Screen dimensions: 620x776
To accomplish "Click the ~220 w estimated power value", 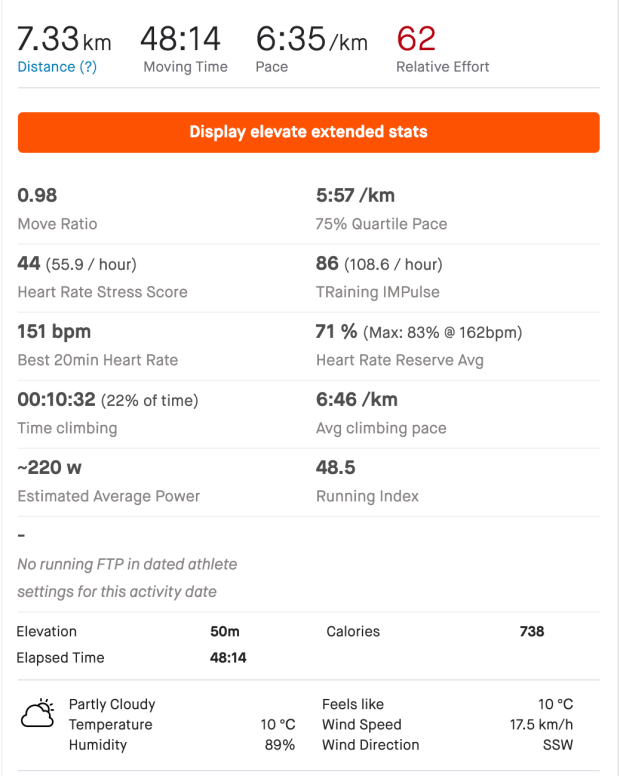I will [x=51, y=468].
